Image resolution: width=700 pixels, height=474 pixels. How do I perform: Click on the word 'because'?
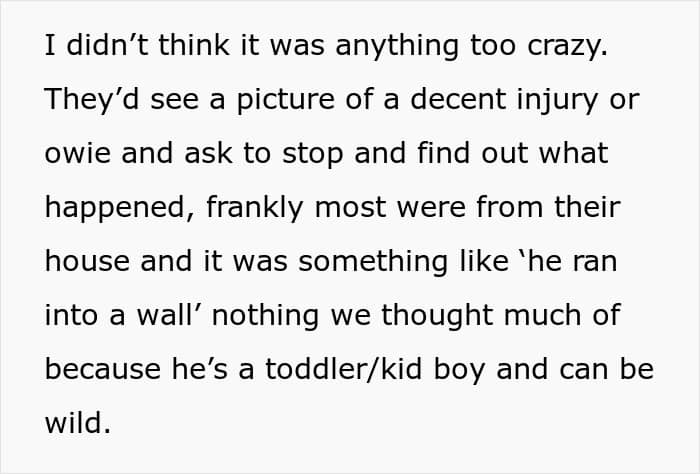[103, 370]
